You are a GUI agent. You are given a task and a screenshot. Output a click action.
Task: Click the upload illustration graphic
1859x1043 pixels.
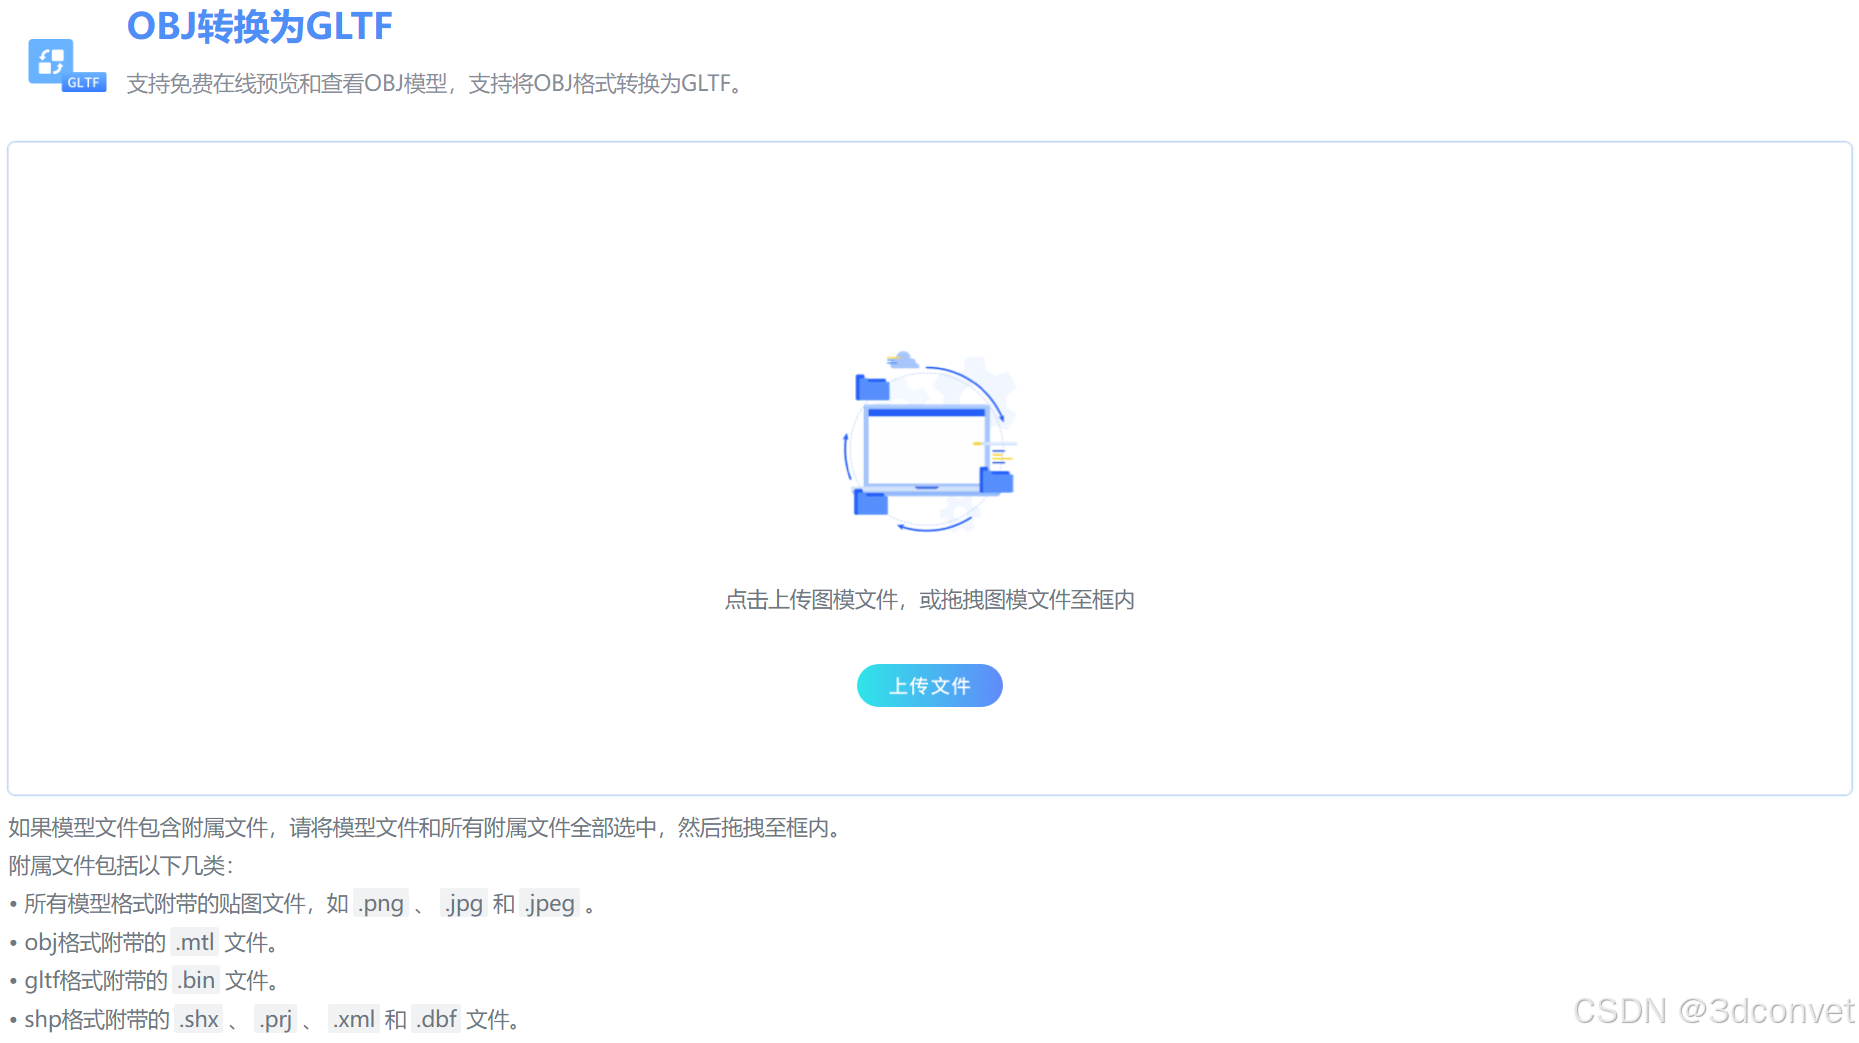pos(929,447)
